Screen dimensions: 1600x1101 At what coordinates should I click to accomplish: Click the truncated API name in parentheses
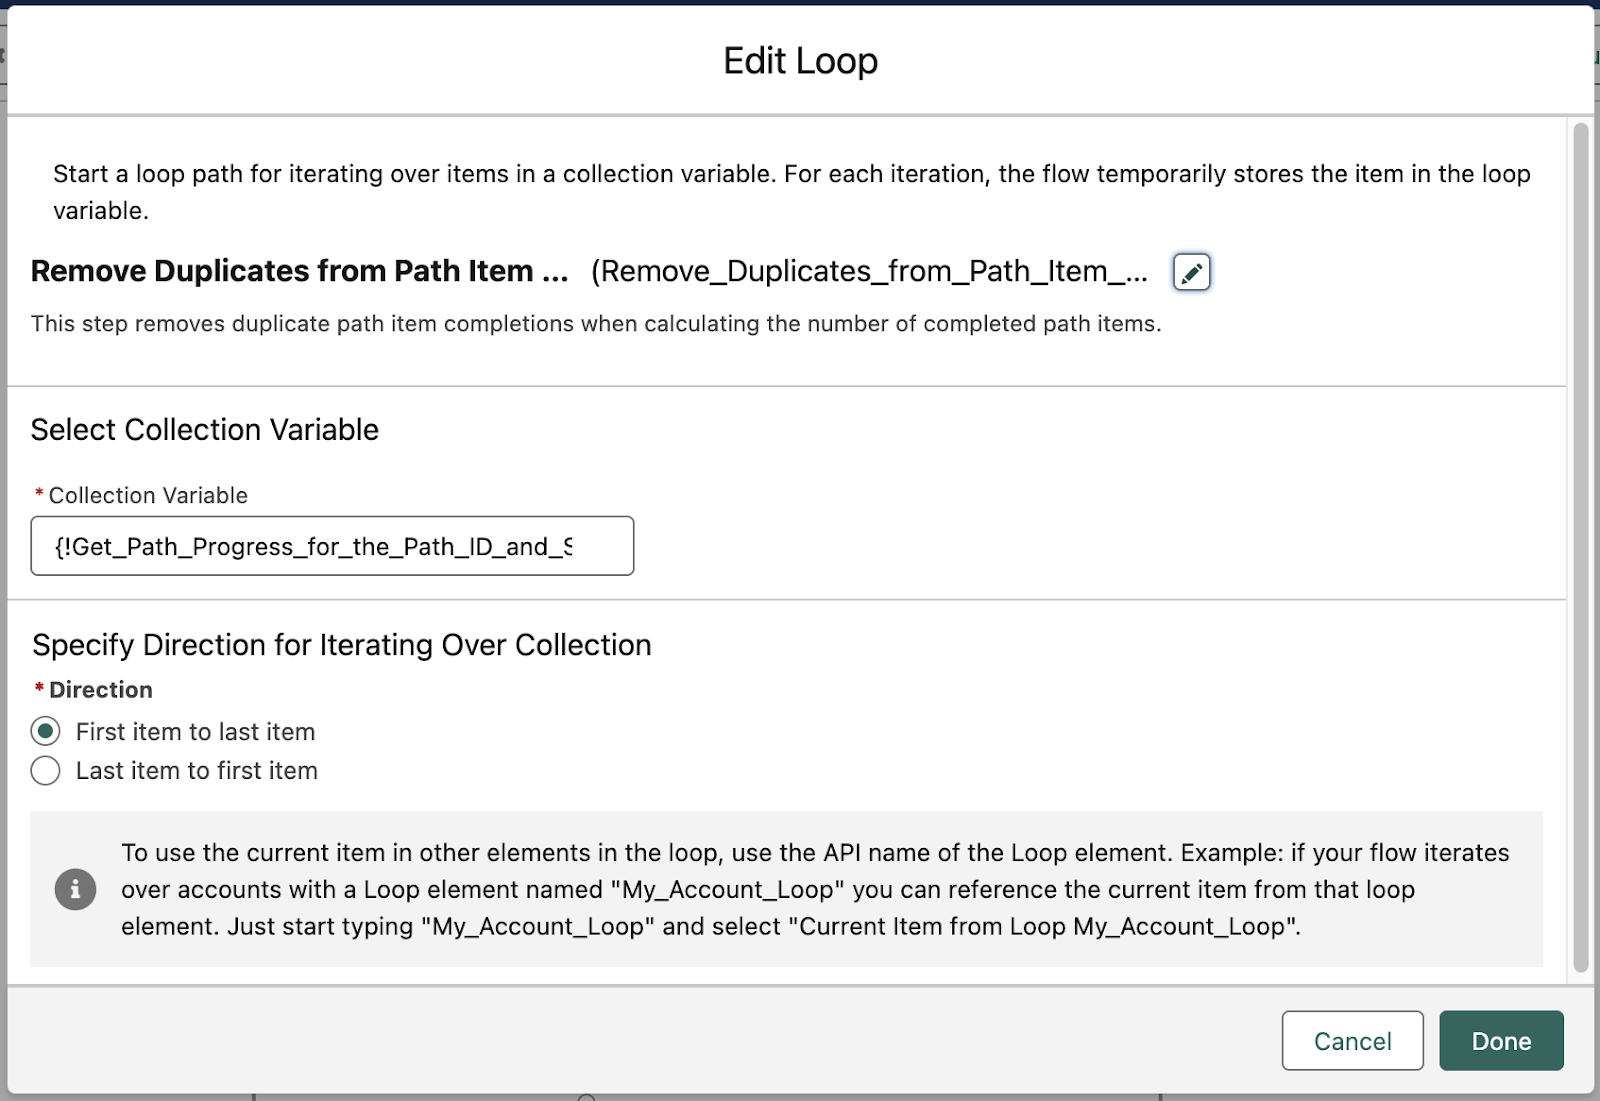(x=869, y=271)
